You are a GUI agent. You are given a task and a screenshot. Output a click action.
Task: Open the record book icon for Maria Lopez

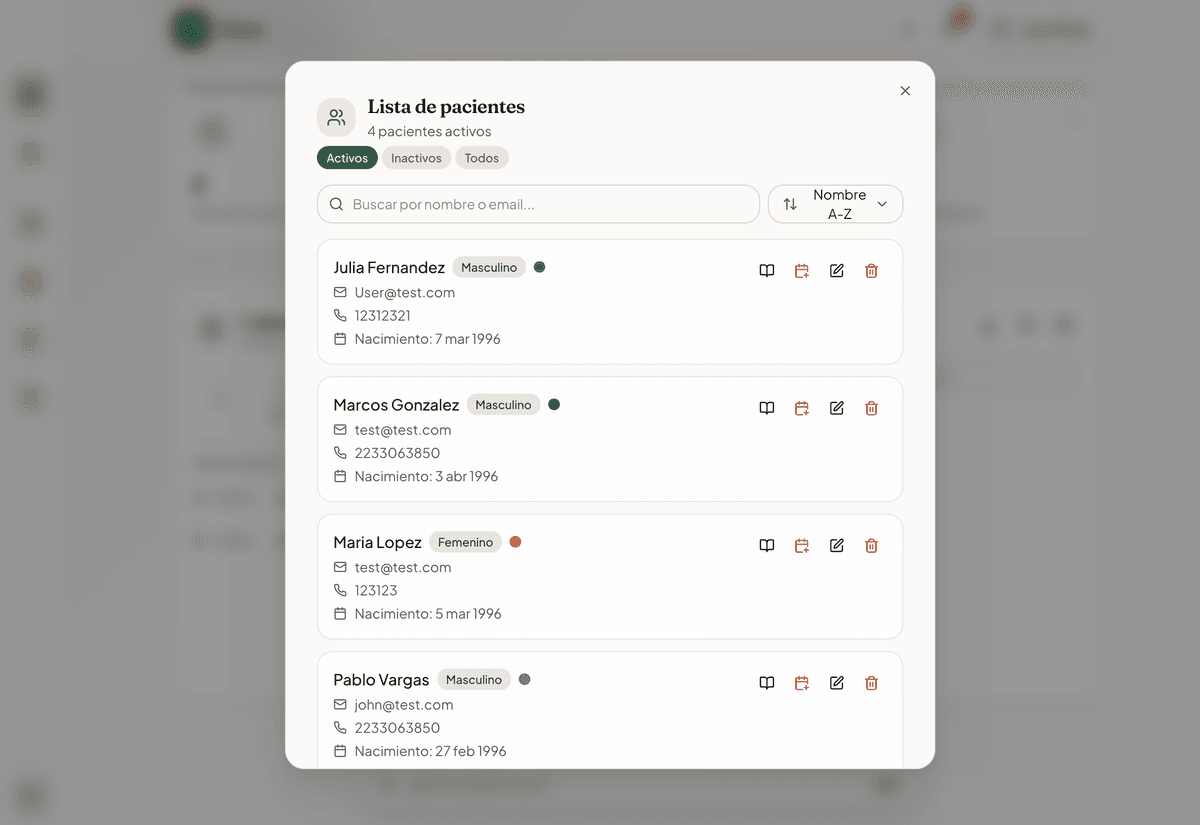tap(766, 545)
